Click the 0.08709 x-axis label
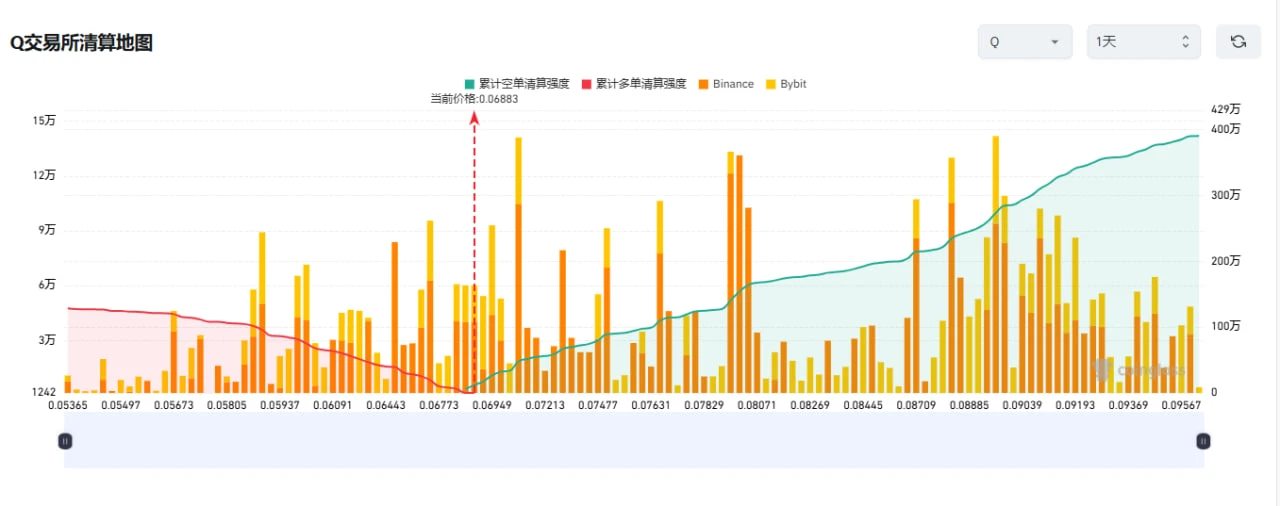The image size is (1280, 506). [x=916, y=405]
